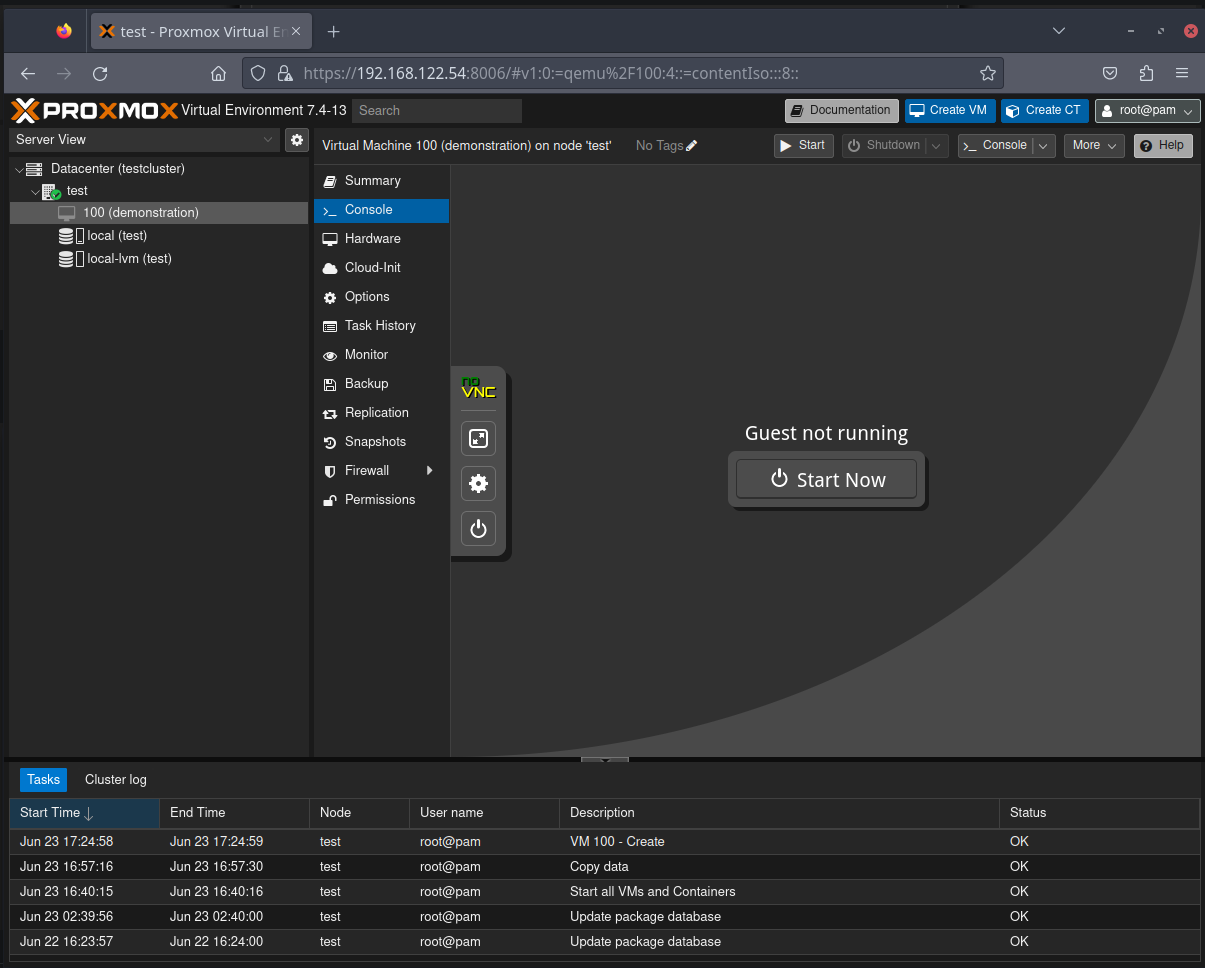Open Console dropdown arrow in toolbar

pos(1043,146)
